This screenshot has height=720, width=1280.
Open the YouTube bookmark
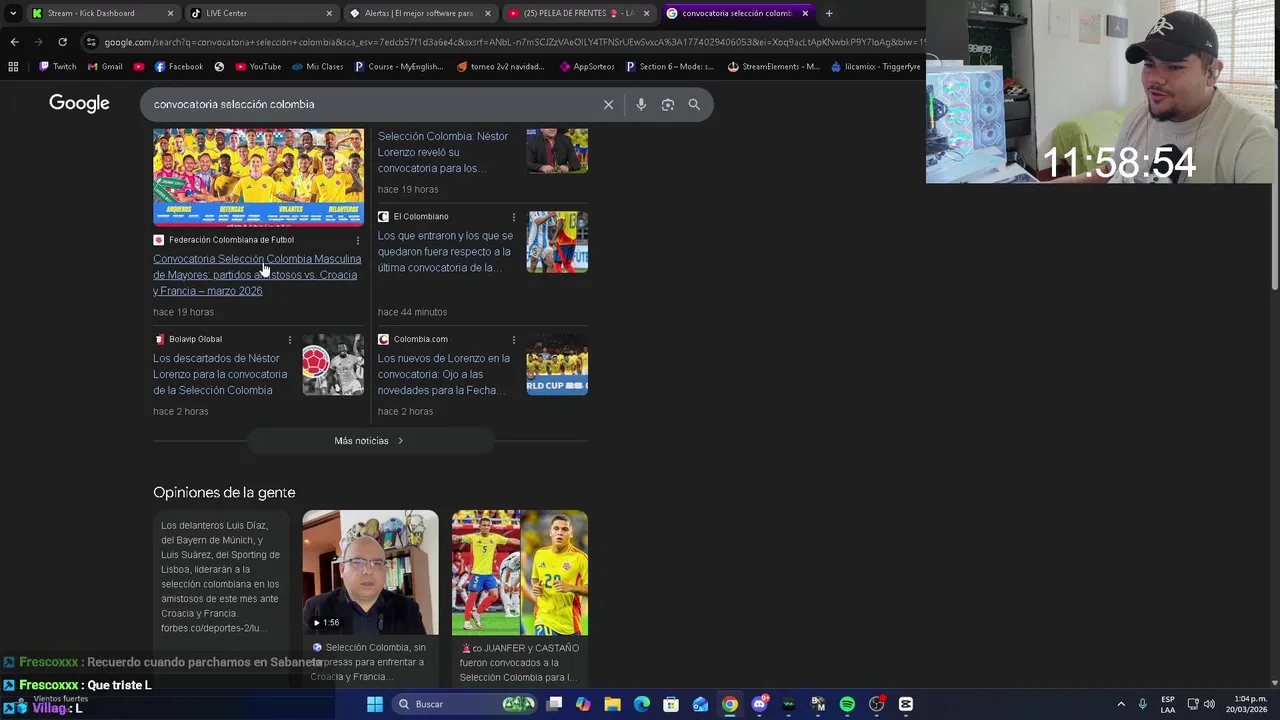[x=258, y=67]
